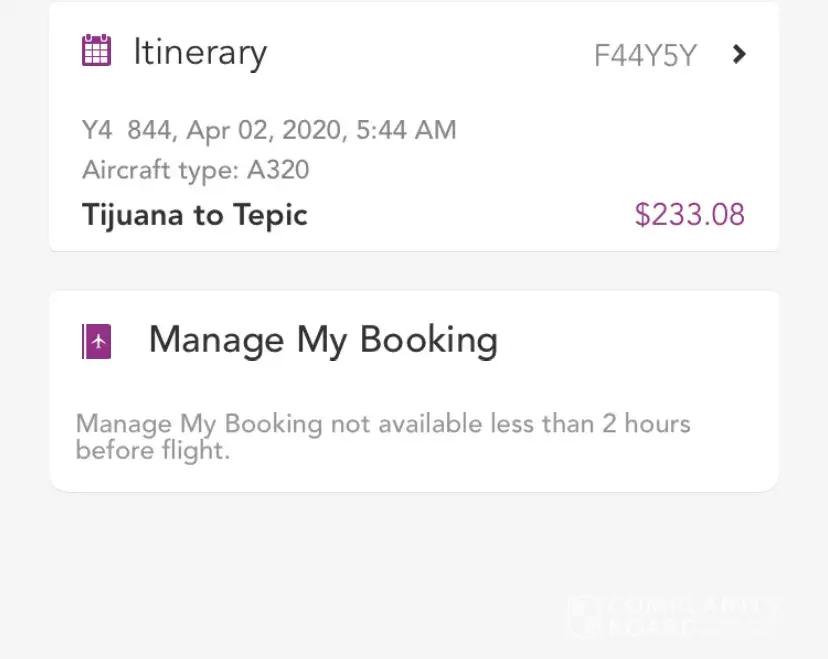Click the Complaints Board watermark text
828x659 pixels.
click(690, 616)
